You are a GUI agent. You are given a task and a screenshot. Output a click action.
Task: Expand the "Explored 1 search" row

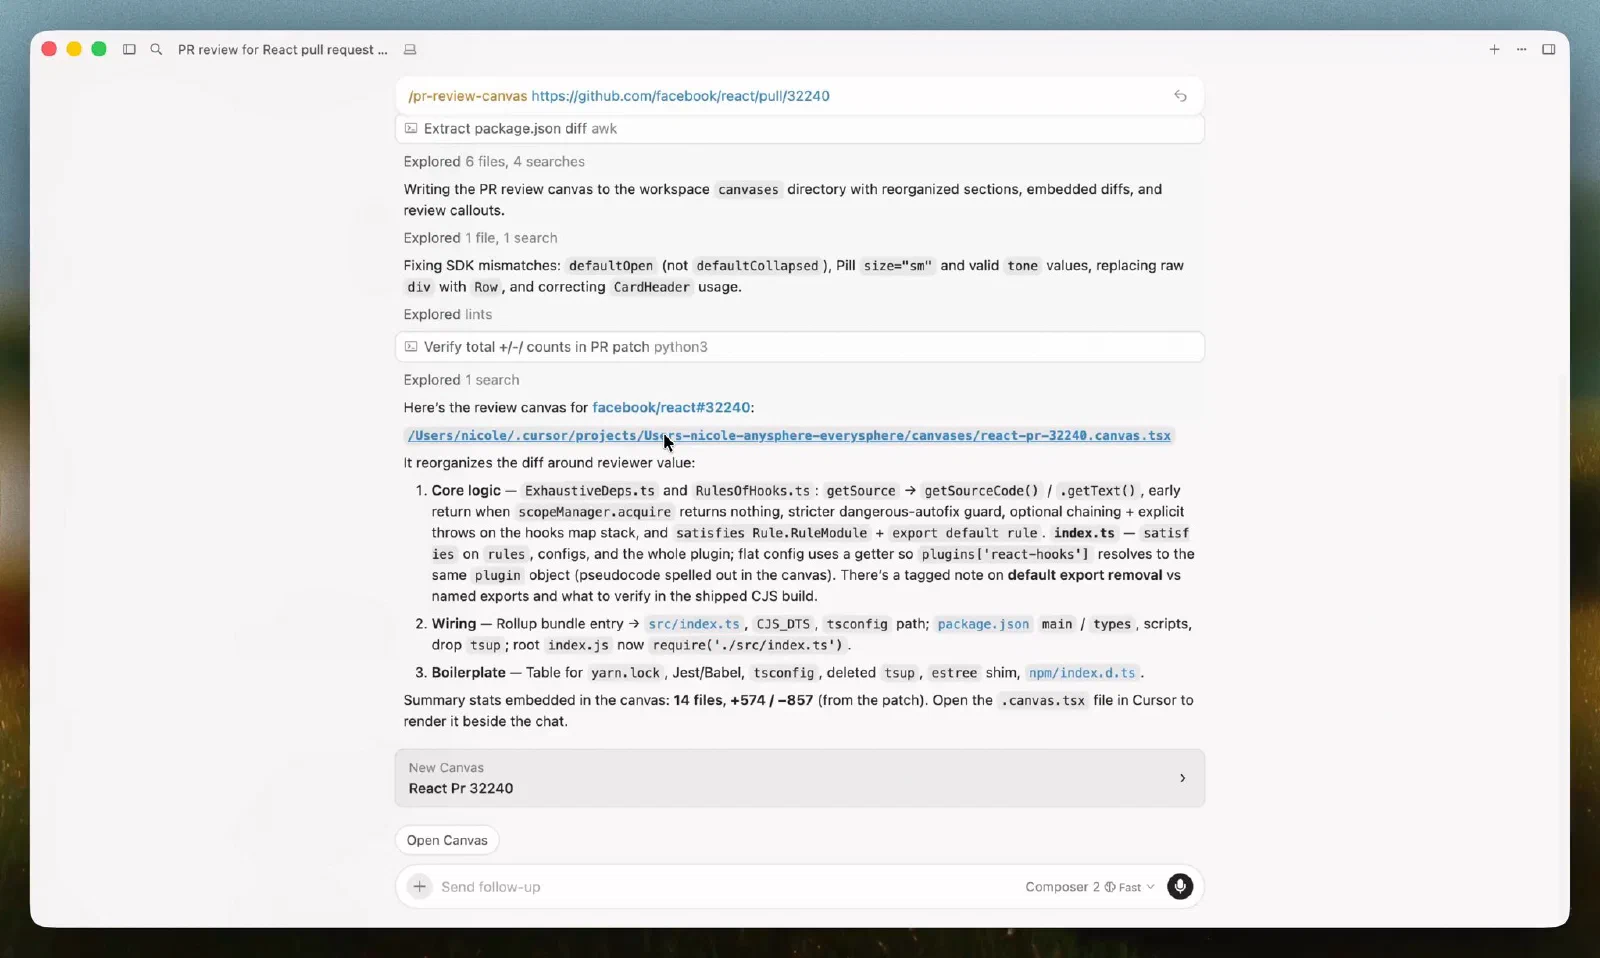[461, 380]
